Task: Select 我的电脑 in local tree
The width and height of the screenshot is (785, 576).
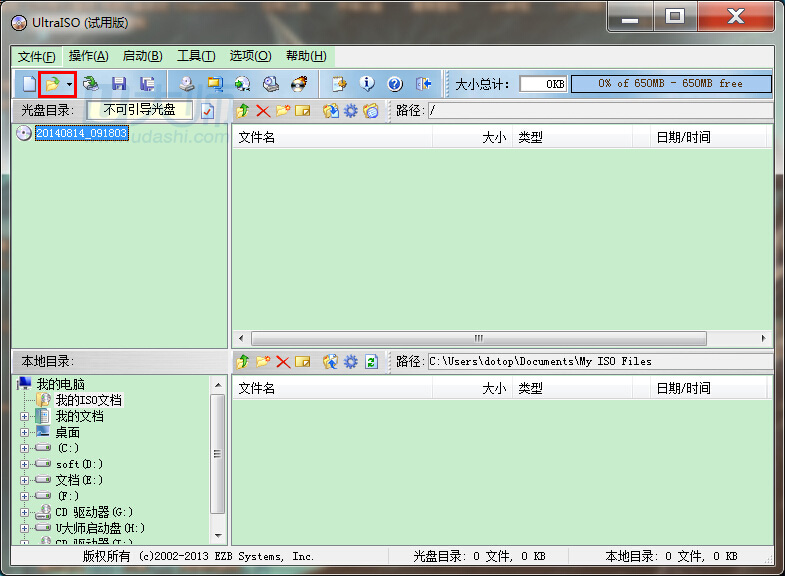Action: coord(61,384)
